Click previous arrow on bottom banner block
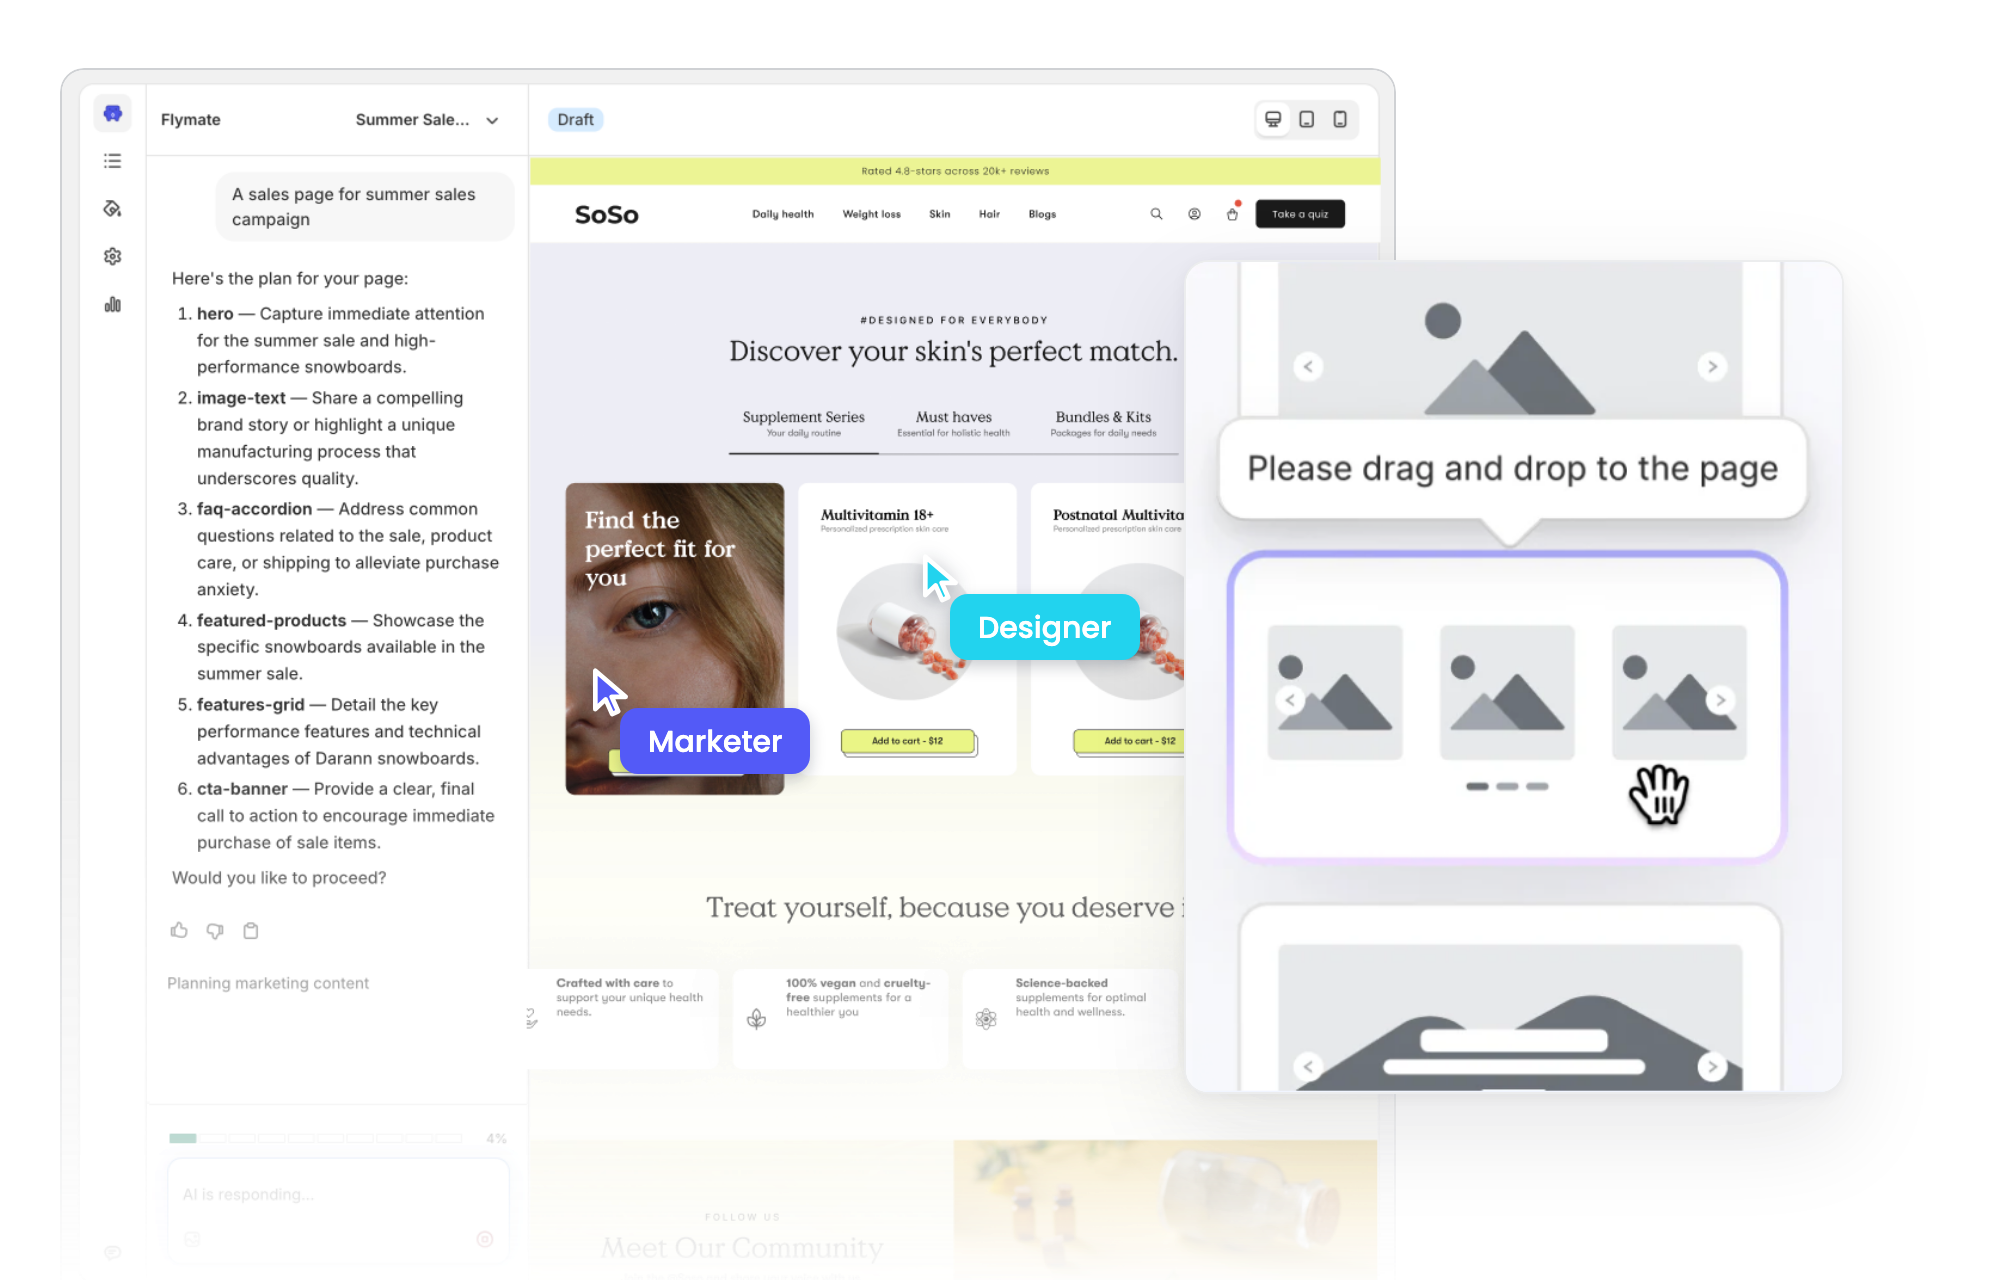The height and width of the screenshot is (1280, 2000). coord(1308,1067)
